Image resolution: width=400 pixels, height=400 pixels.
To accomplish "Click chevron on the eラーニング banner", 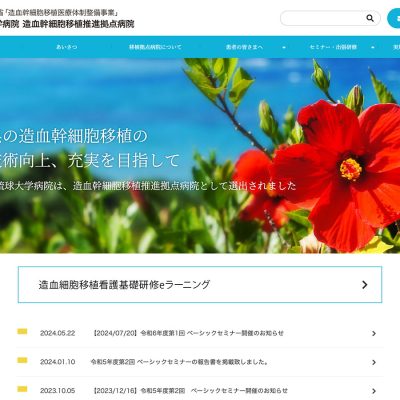I will point(365,284).
